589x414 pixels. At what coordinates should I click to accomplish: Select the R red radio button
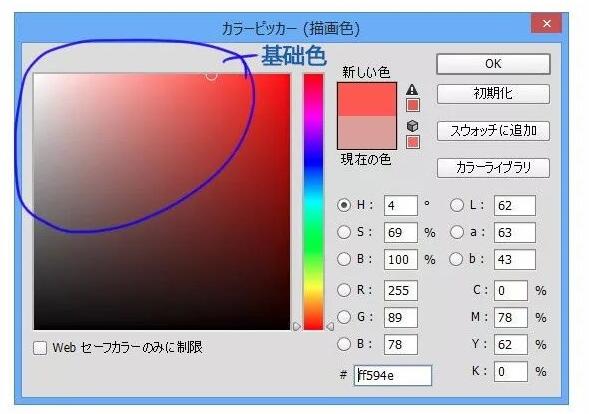tap(344, 290)
